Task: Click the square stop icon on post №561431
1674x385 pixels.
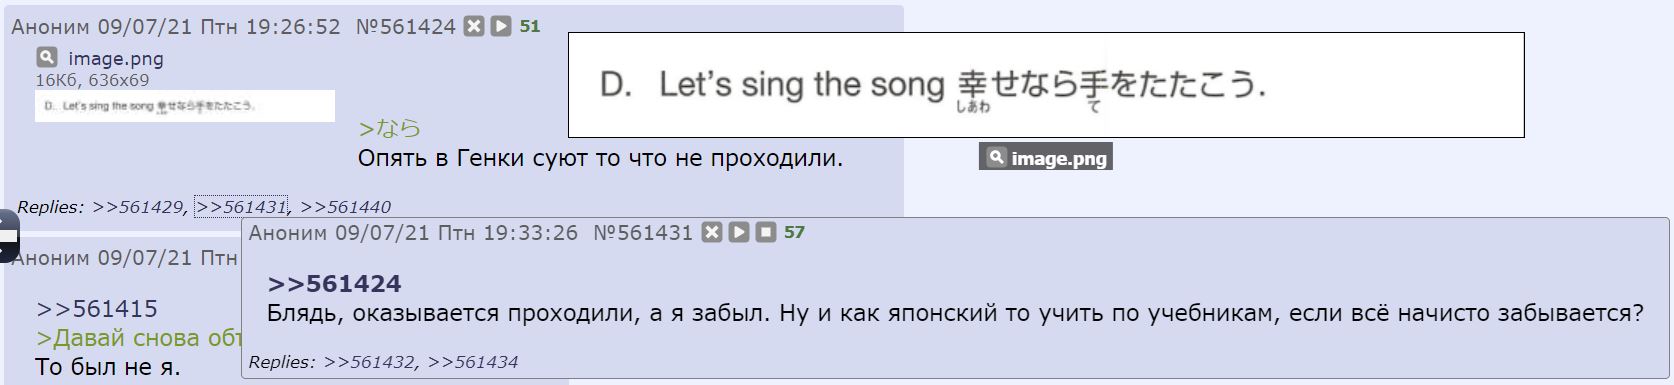Action: (x=765, y=233)
